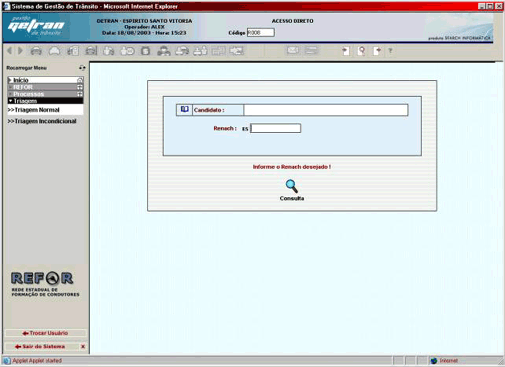This screenshot has width=505, height=367.
Task: Click the red magnifier search toolbar icon
Action: coord(362,51)
